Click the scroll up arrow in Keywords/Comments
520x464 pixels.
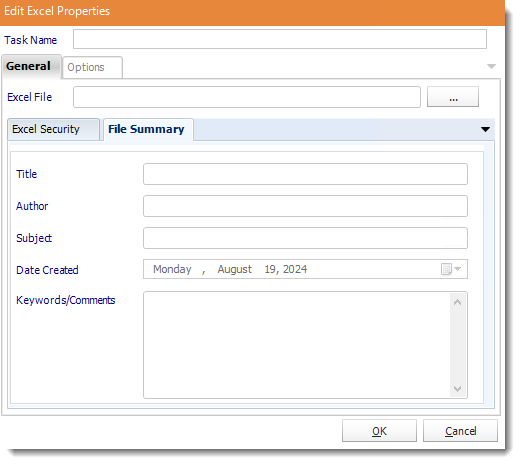pos(457,302)
